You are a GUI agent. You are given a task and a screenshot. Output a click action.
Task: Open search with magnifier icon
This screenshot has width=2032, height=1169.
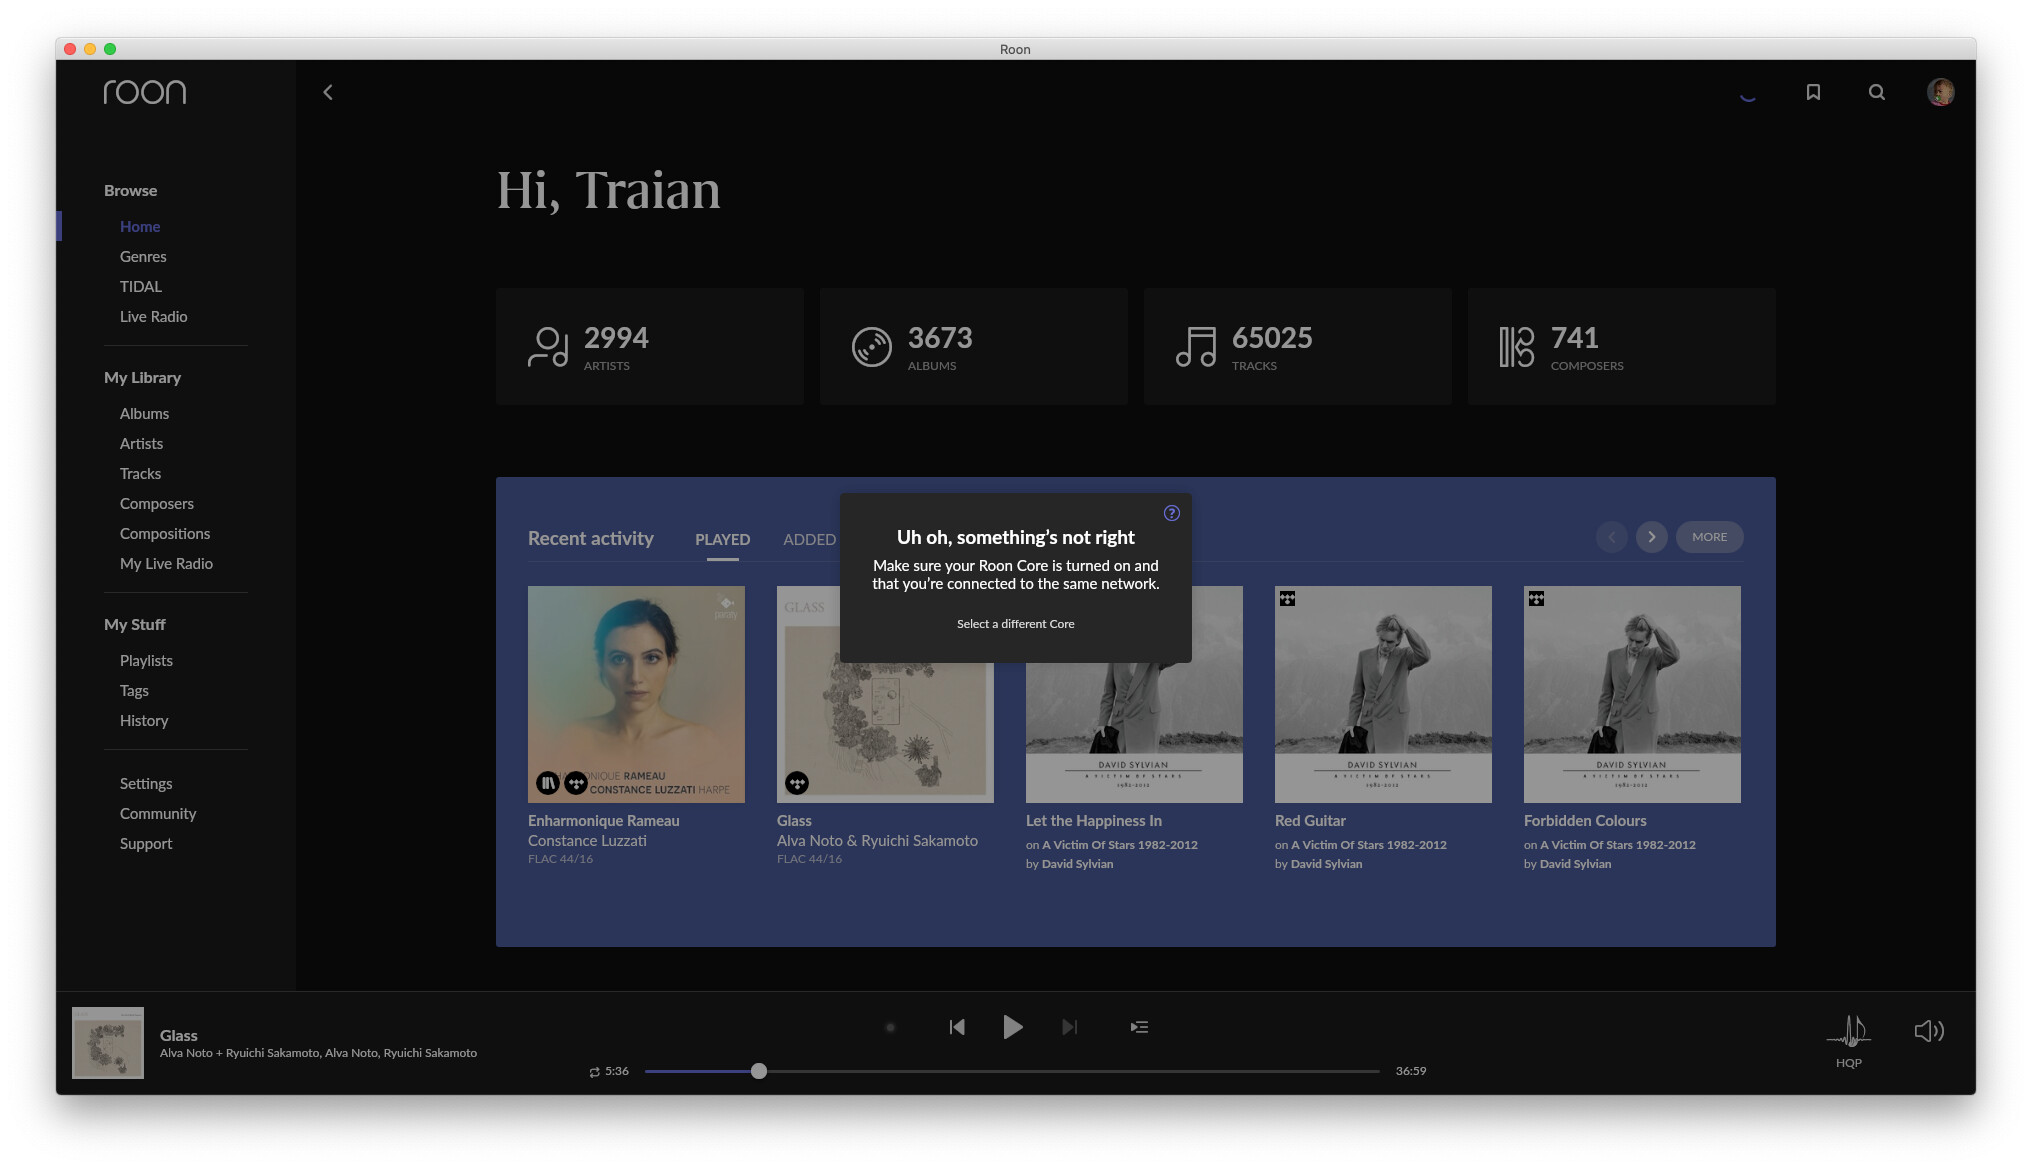coord(1877,92)
